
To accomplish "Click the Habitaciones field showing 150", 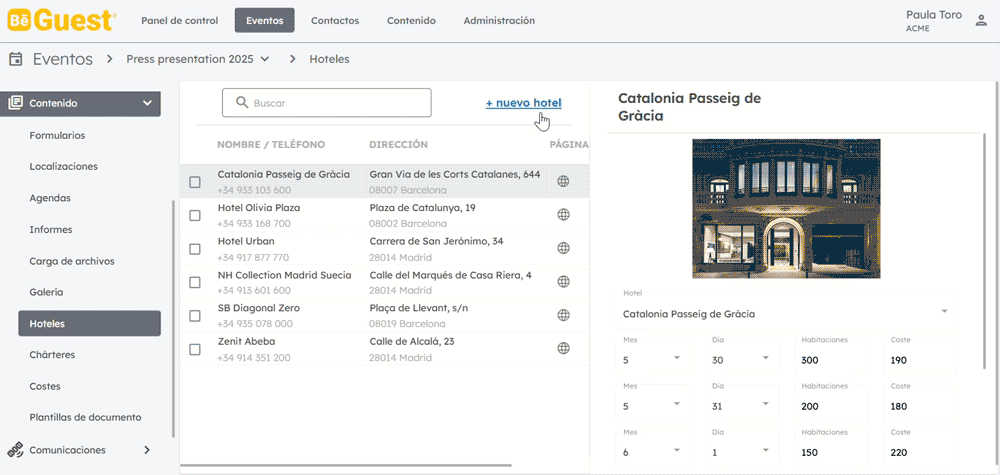I will coord(832,449).
